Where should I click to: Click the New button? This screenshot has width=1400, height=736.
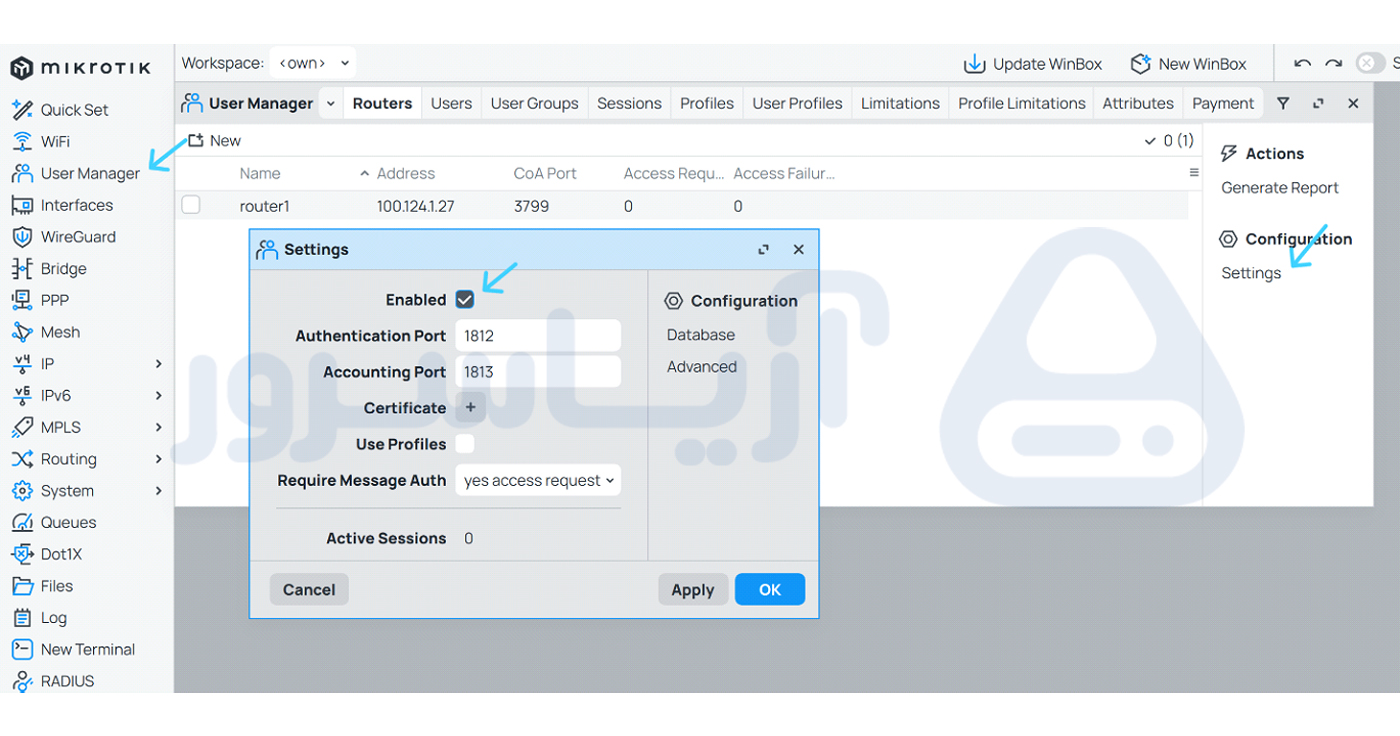(214, 141)
